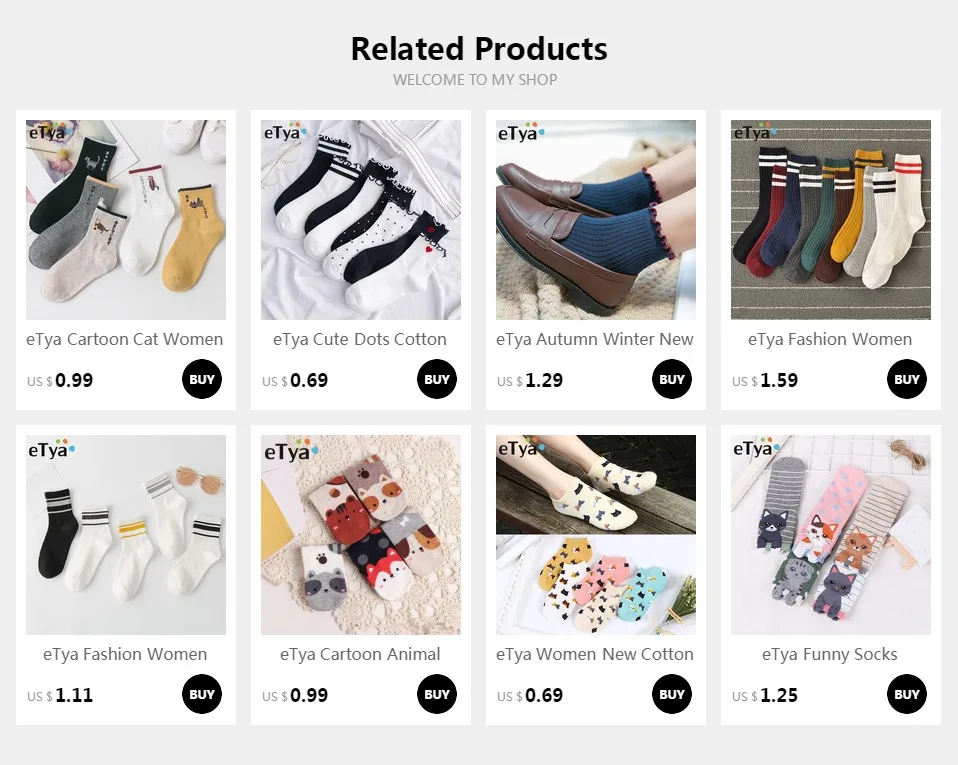The width and height of the screenshot is (958, 765).
Task: Click BUY for eTya Women New Cotton socks
Action: point(671,694)
